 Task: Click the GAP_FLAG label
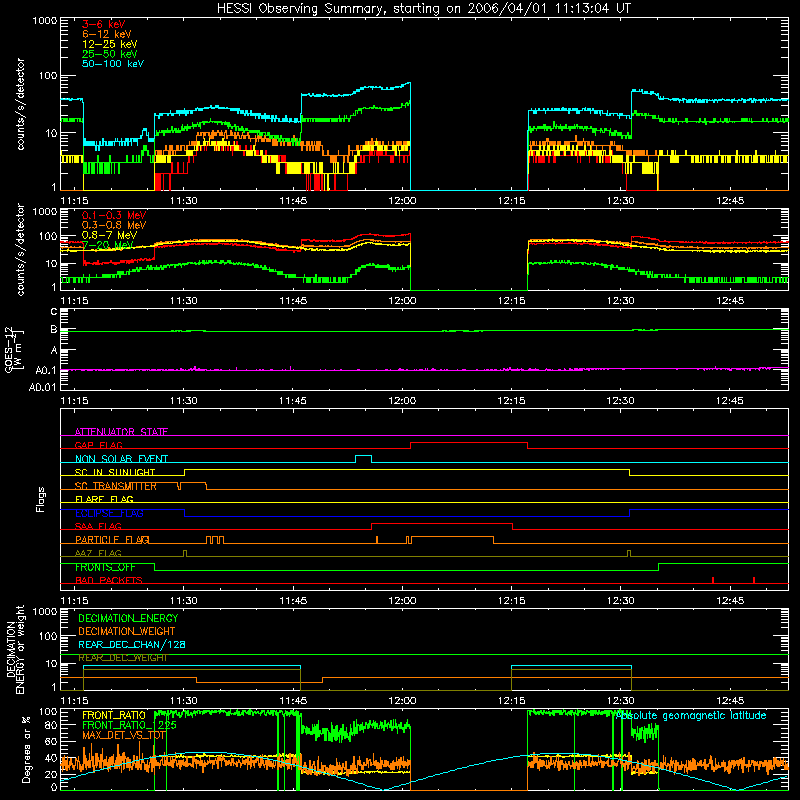pos(98,445)
